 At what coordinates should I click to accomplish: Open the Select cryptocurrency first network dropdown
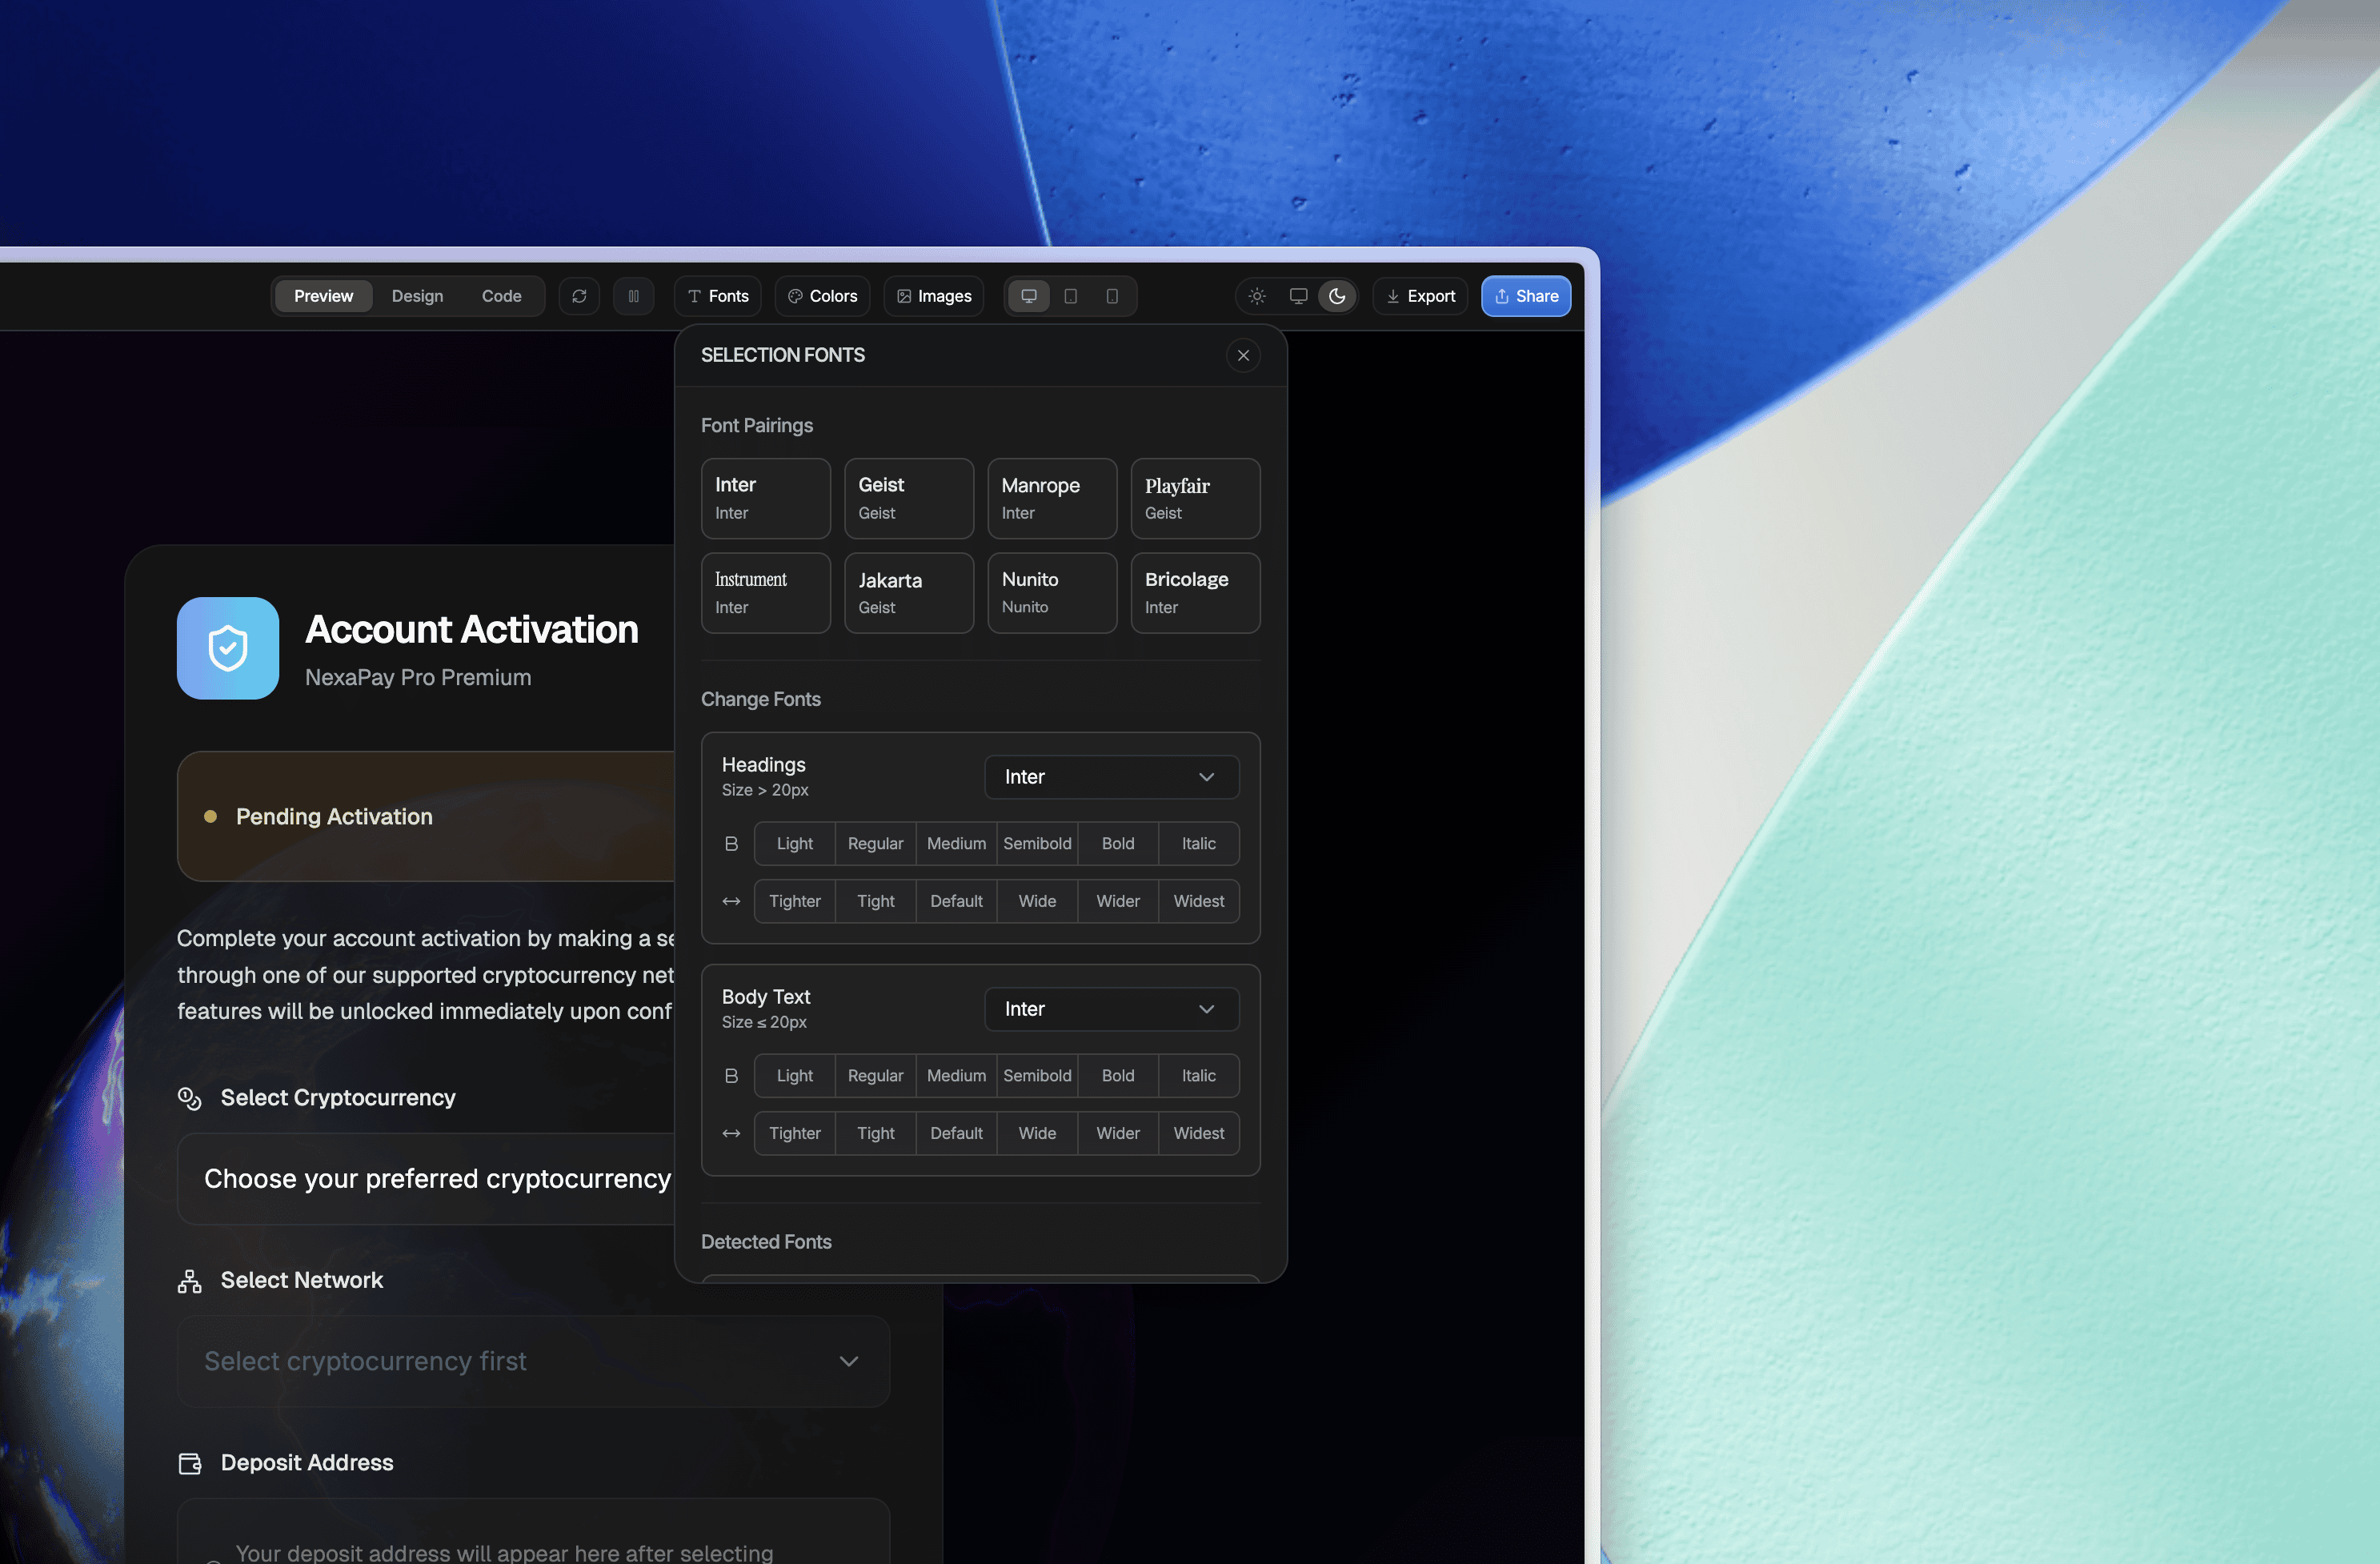(x=533, y=1361)
